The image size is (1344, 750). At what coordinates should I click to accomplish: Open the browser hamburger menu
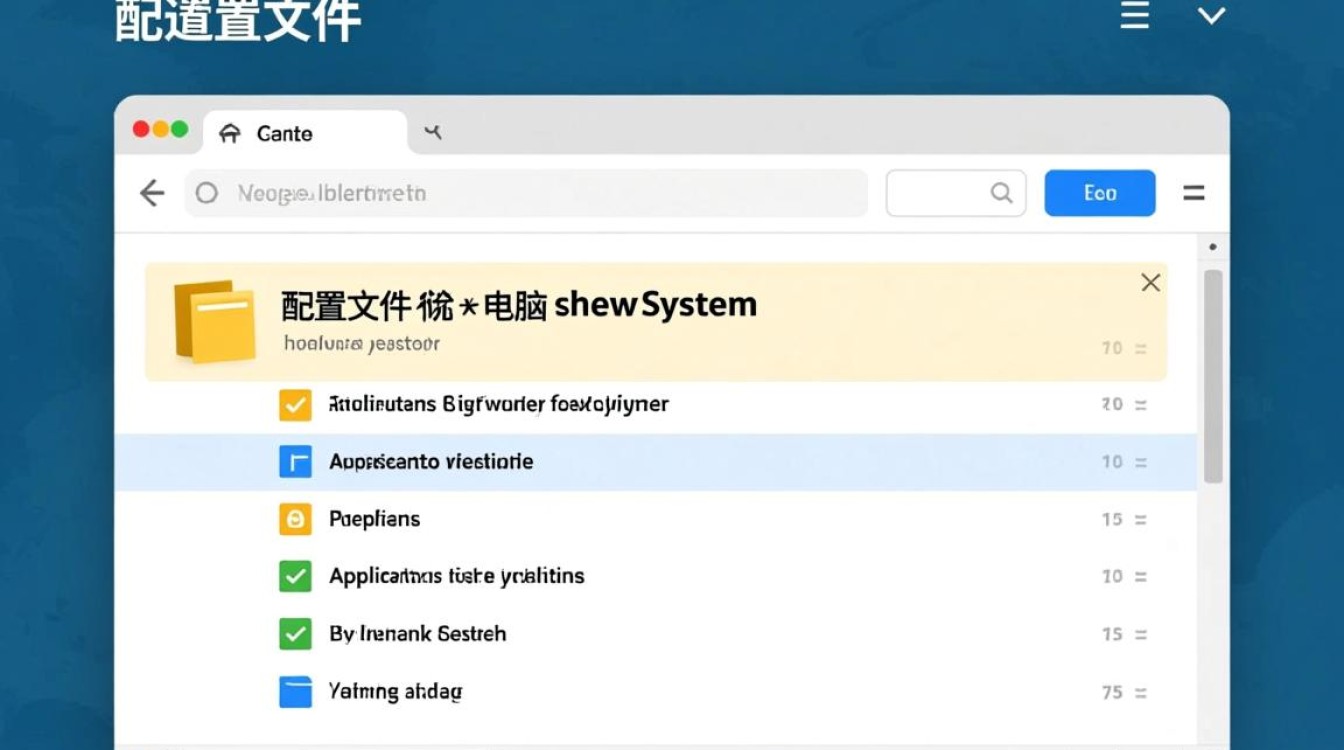tap(1194, 193)
